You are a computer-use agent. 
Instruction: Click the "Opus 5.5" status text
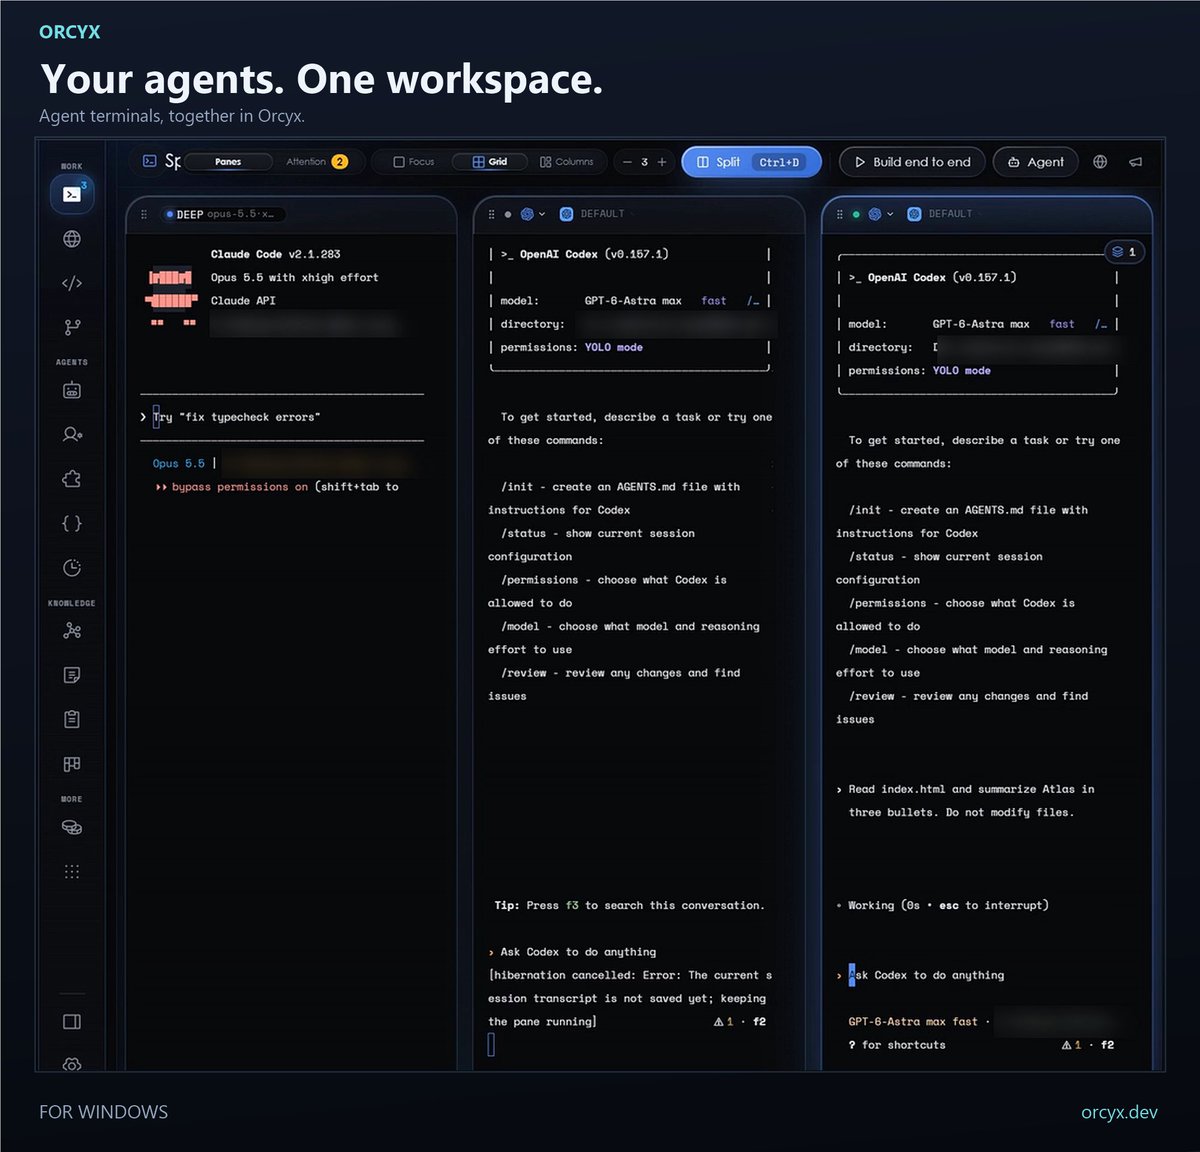click(178, 464)
